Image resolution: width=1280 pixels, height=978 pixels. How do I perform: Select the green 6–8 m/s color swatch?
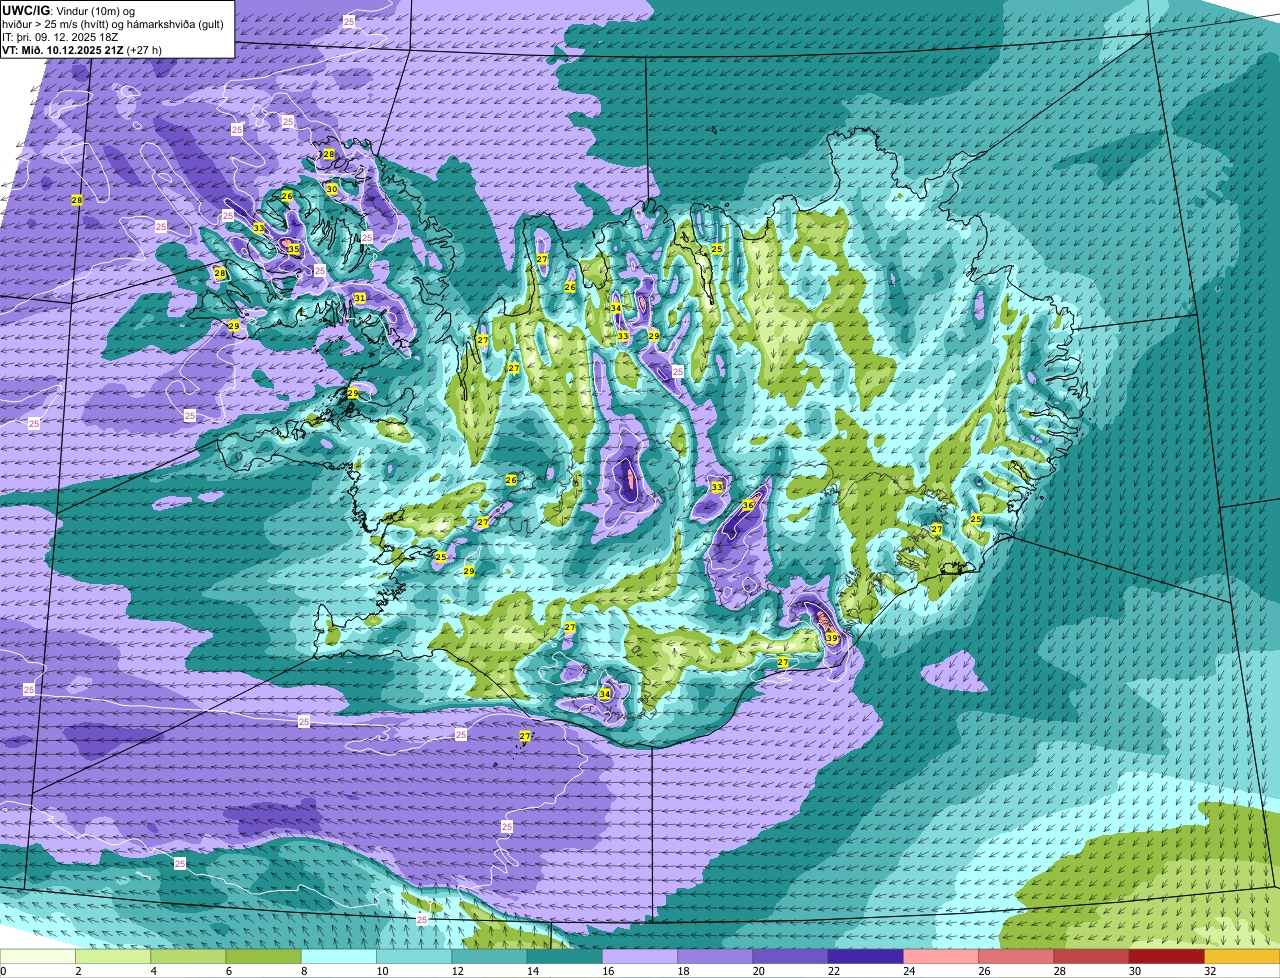click(264, 956)
